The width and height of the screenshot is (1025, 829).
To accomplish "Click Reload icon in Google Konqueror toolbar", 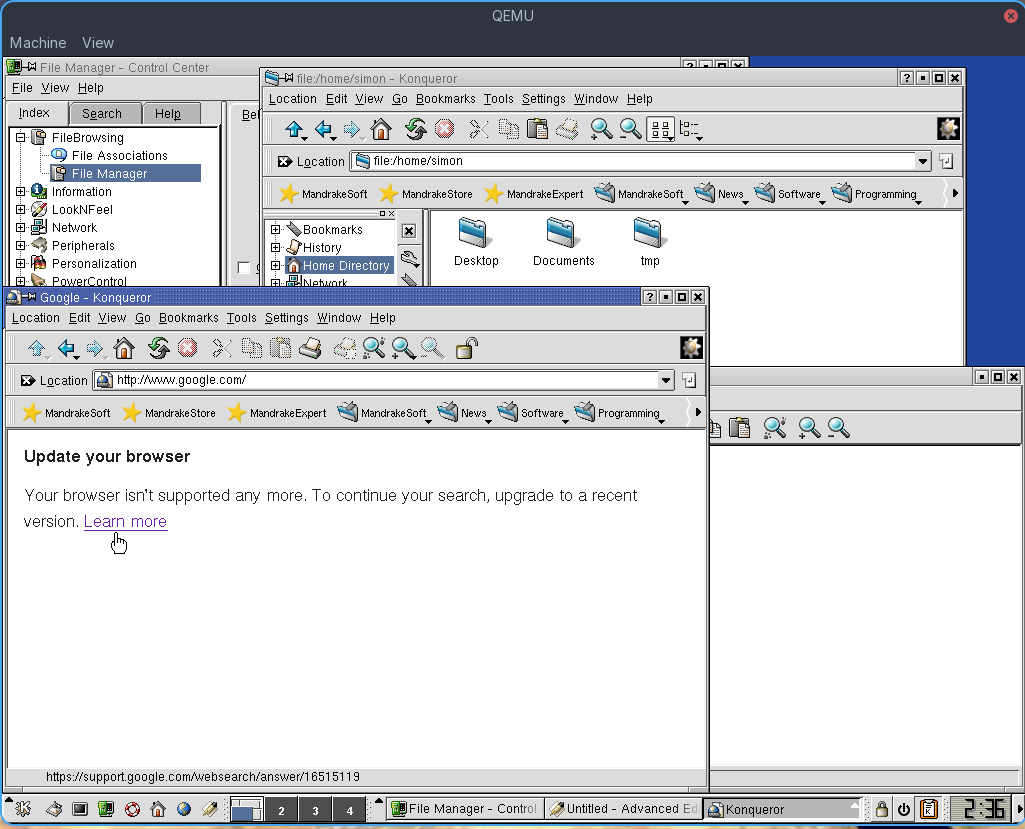I will (x=158, y=348).
